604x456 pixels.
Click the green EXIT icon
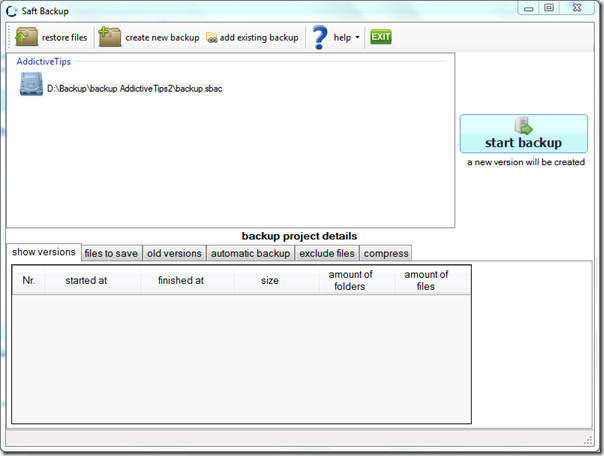(x=381, y=37)
